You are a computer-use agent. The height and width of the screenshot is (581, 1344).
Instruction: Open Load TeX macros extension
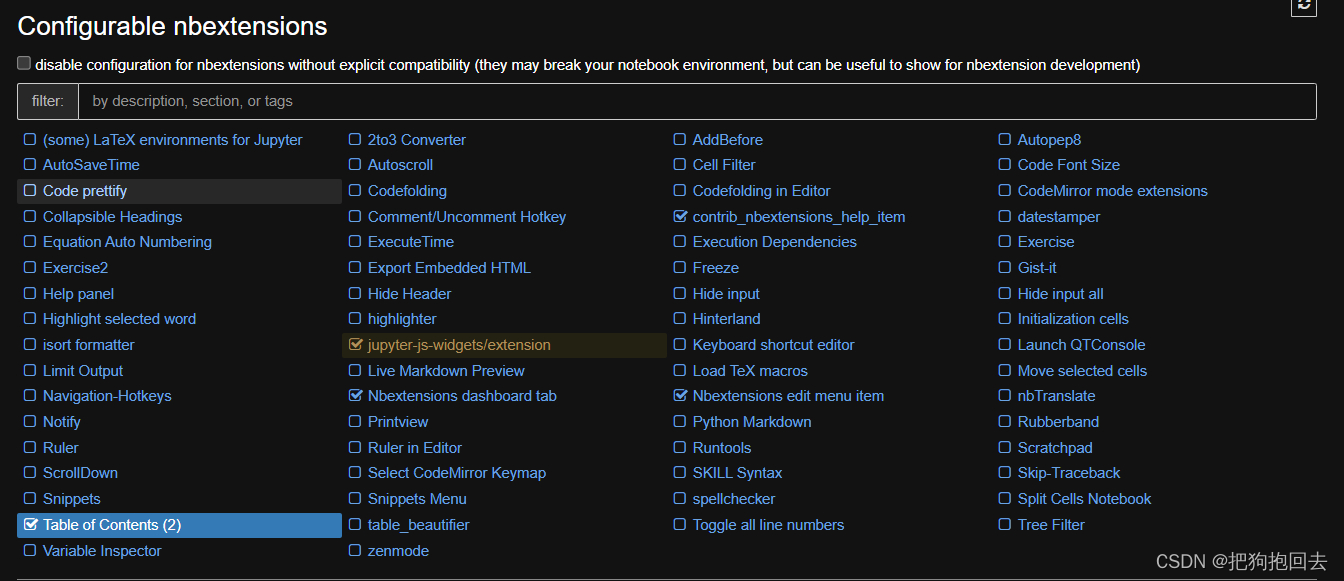point(750,371)
